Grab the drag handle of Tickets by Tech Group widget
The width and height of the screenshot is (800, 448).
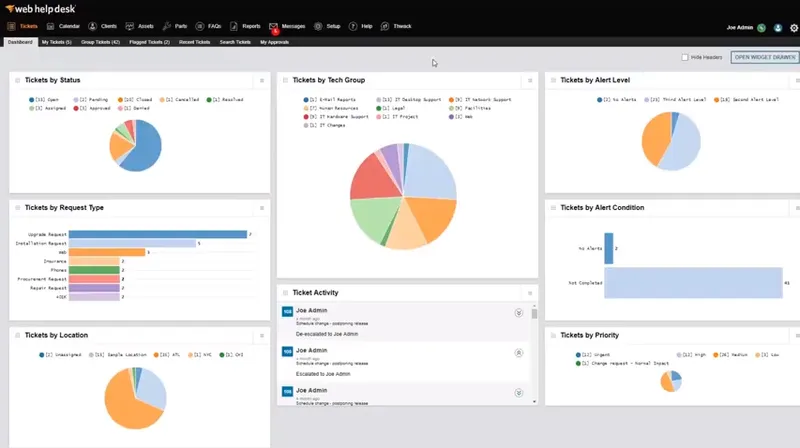285,80
